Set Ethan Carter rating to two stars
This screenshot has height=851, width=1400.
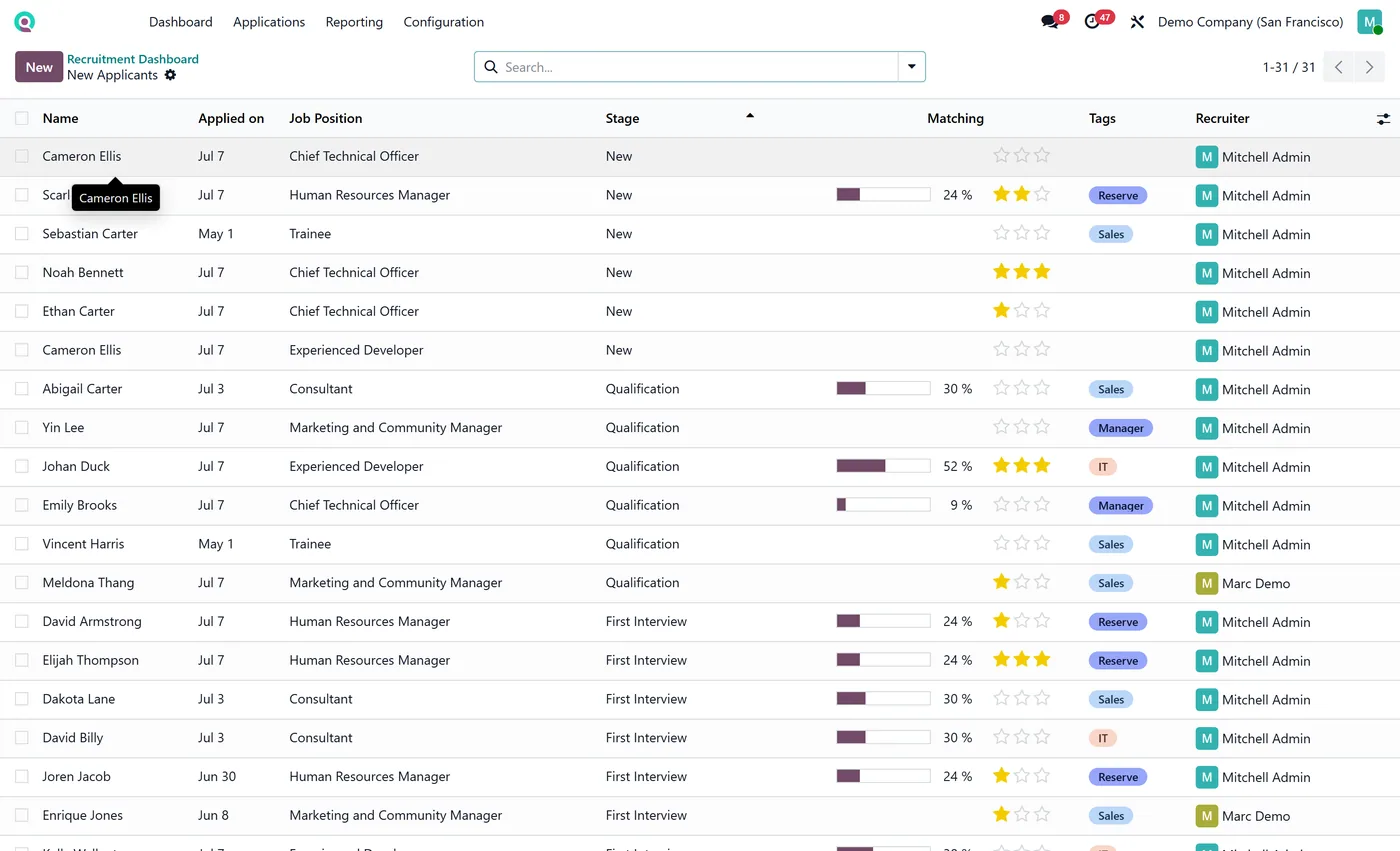coord(1022,311)
